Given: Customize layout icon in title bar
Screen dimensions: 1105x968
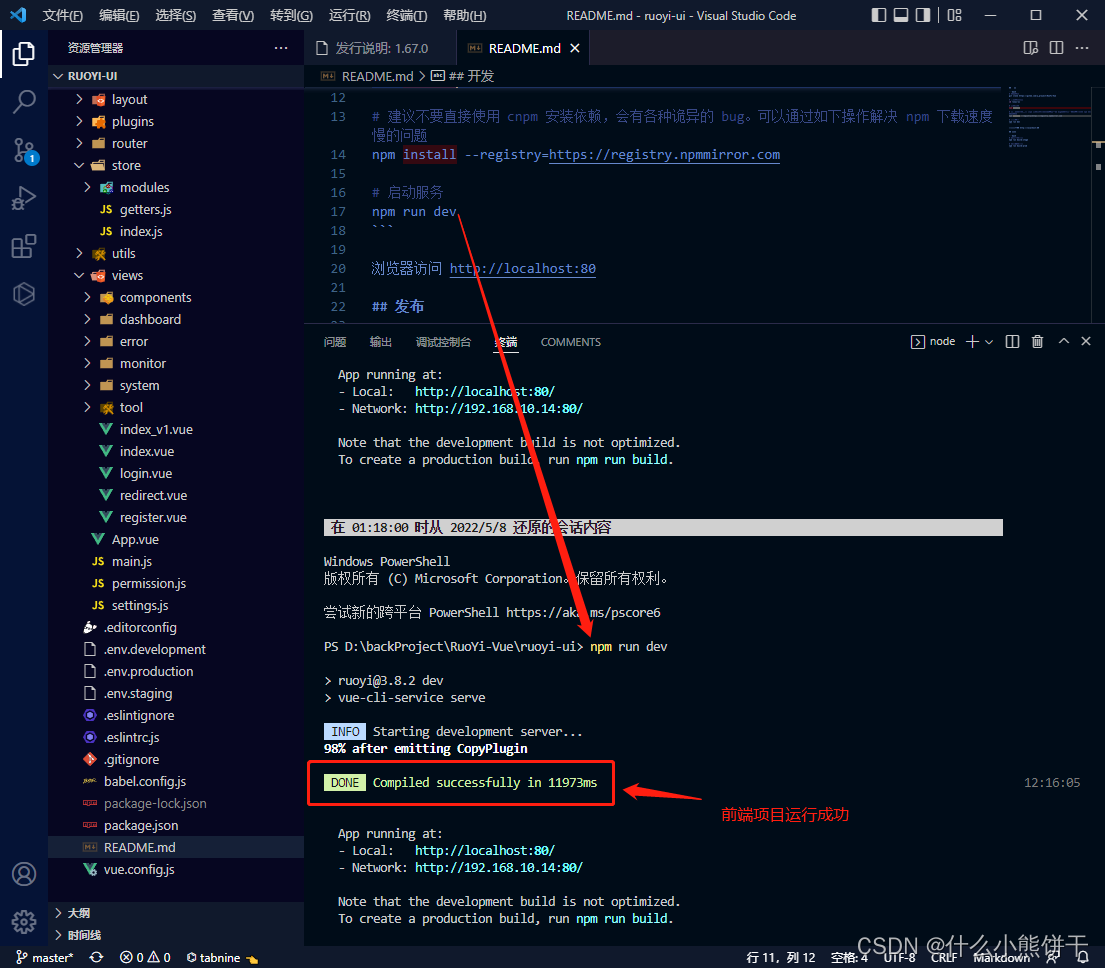Looking at the screenshot, I should 954,15.
